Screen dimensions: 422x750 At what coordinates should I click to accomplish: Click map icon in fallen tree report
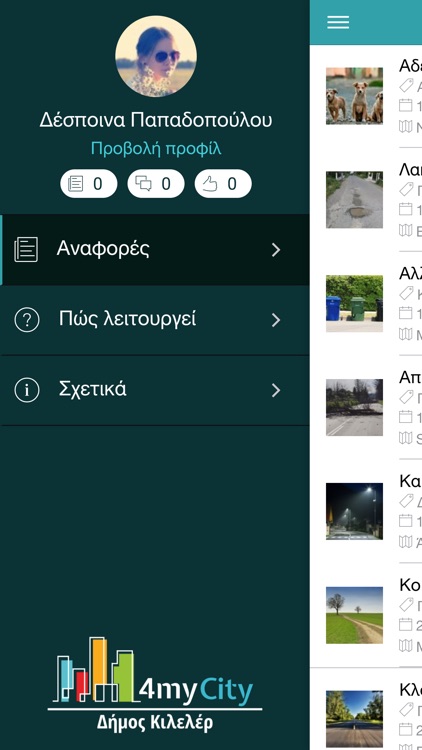pyautogui.click(x=406, y=438)
